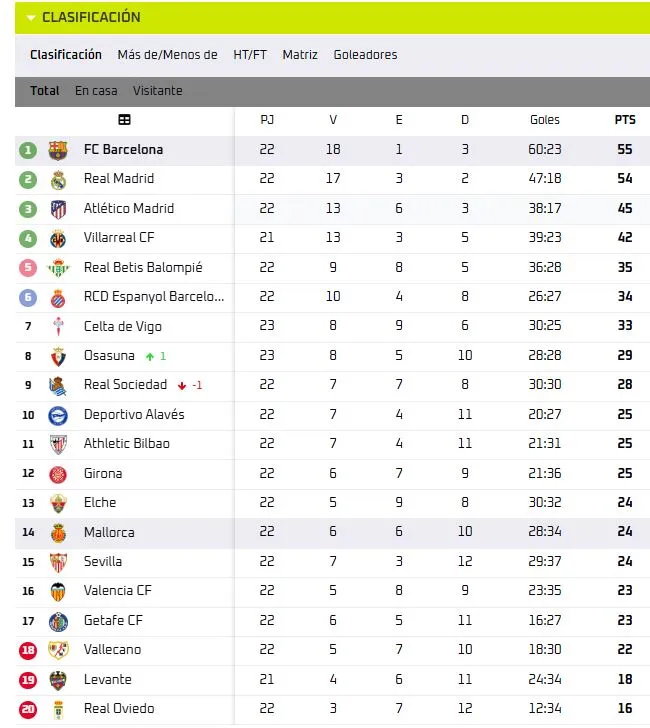The image size is (650, 728).
Task: Click the FC Barcelona club crest icon
Action: point(58,150)
